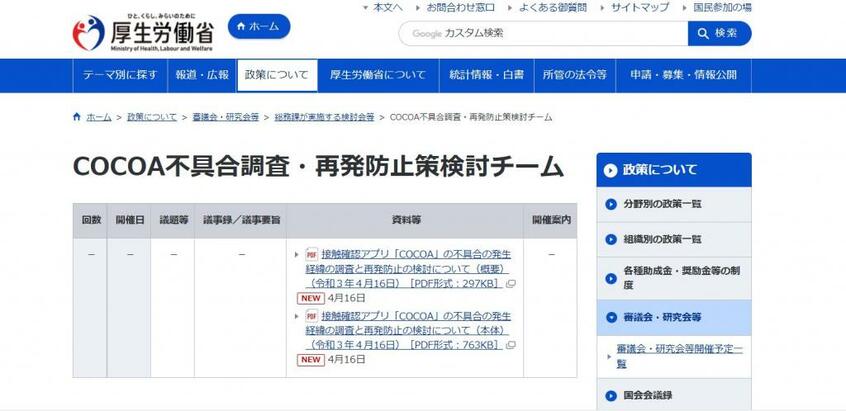
Task: Click 組織別の政策一覧 sidebar item
Action: (x=674, y=239)
